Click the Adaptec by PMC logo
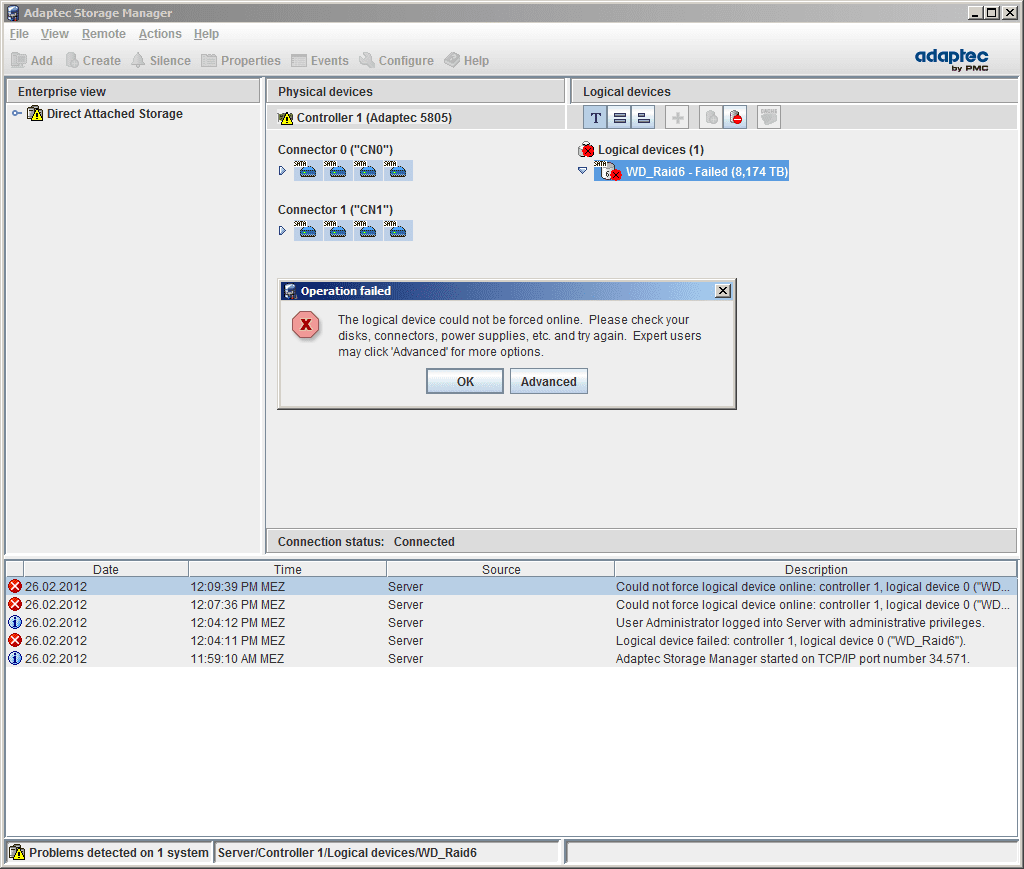The image size is (1024, 869). coord(952,59)
